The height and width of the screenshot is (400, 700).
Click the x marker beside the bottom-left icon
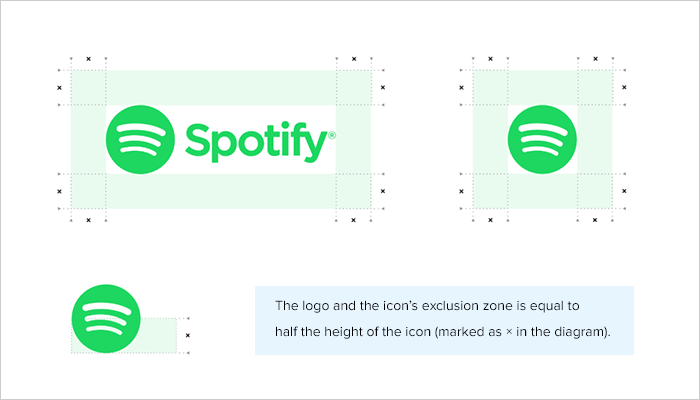point(188,335)
